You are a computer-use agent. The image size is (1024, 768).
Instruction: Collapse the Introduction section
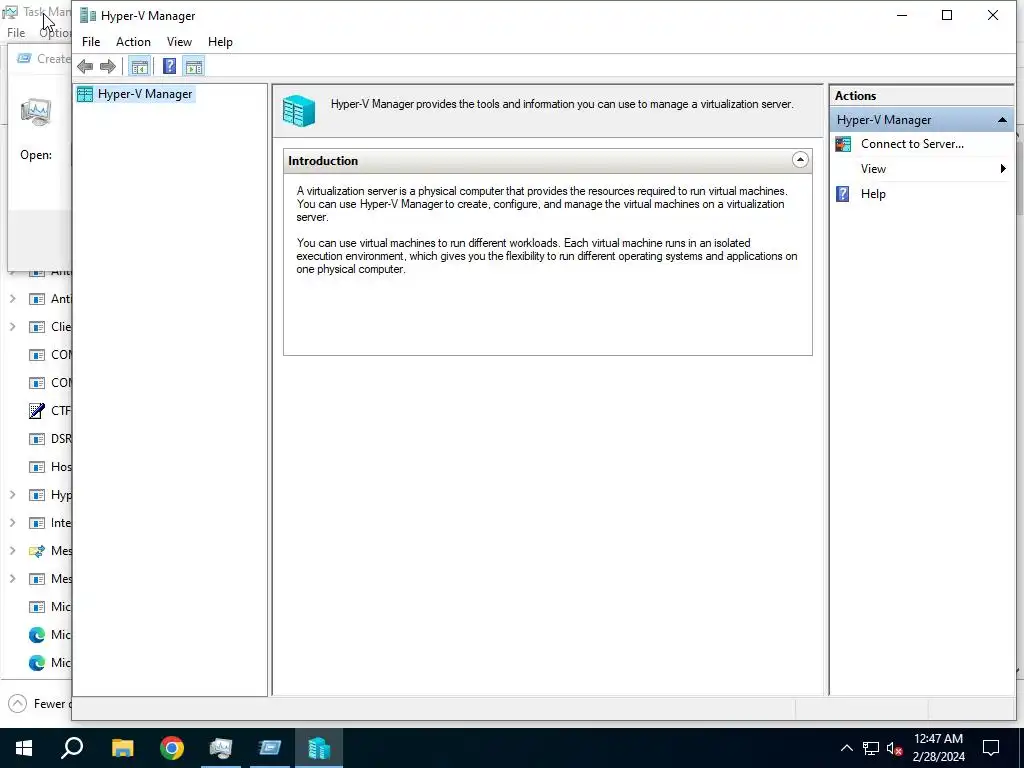click(800, 160)
